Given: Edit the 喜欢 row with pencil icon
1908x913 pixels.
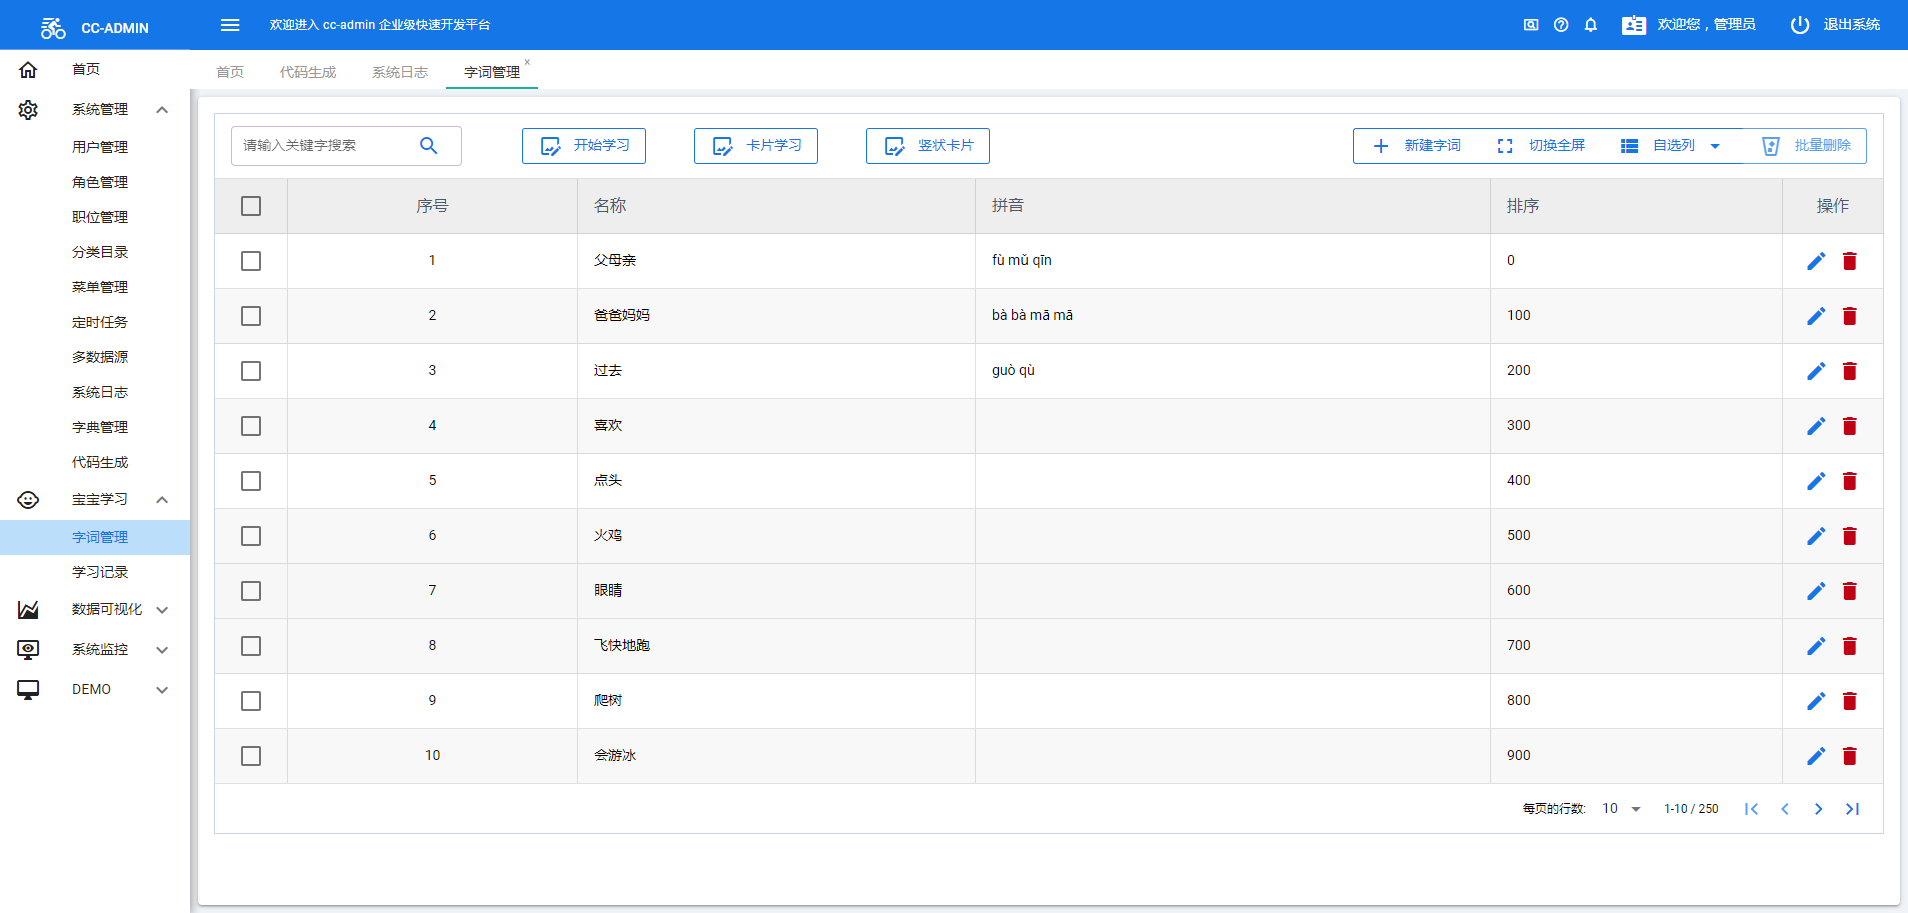Looking at the screenshot, I should coord(1816,426).
